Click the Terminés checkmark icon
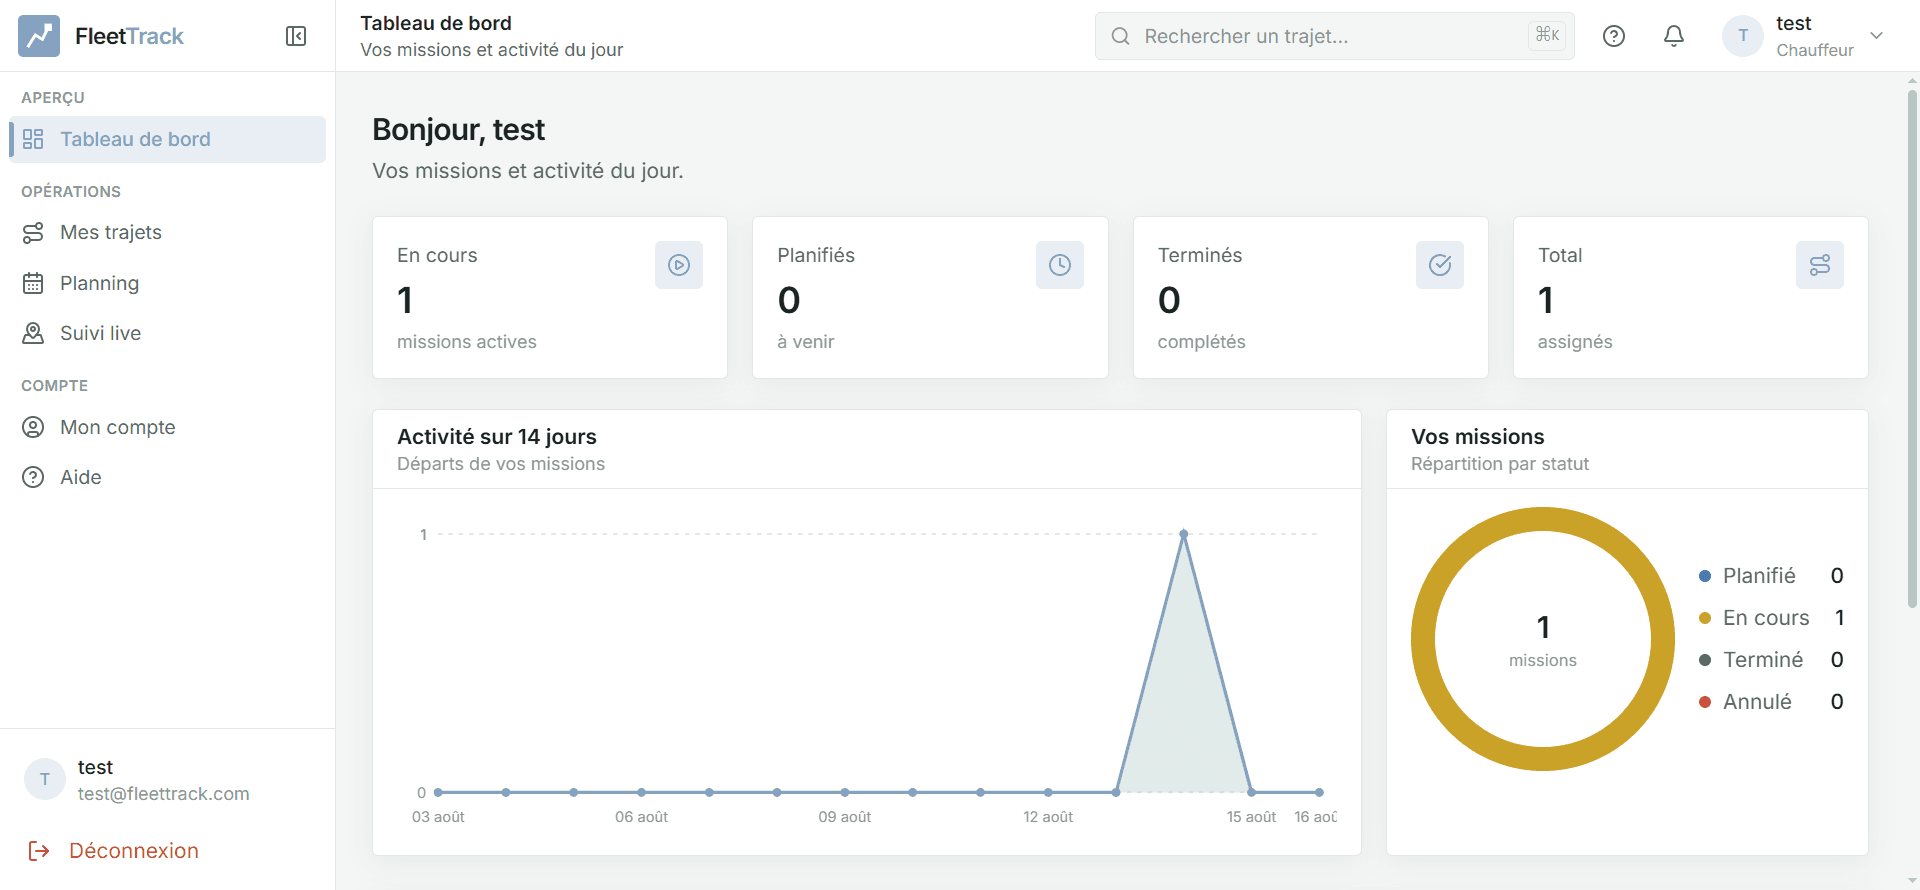The height and width of the screenshot is (890, 1920). click(1440, 265)
